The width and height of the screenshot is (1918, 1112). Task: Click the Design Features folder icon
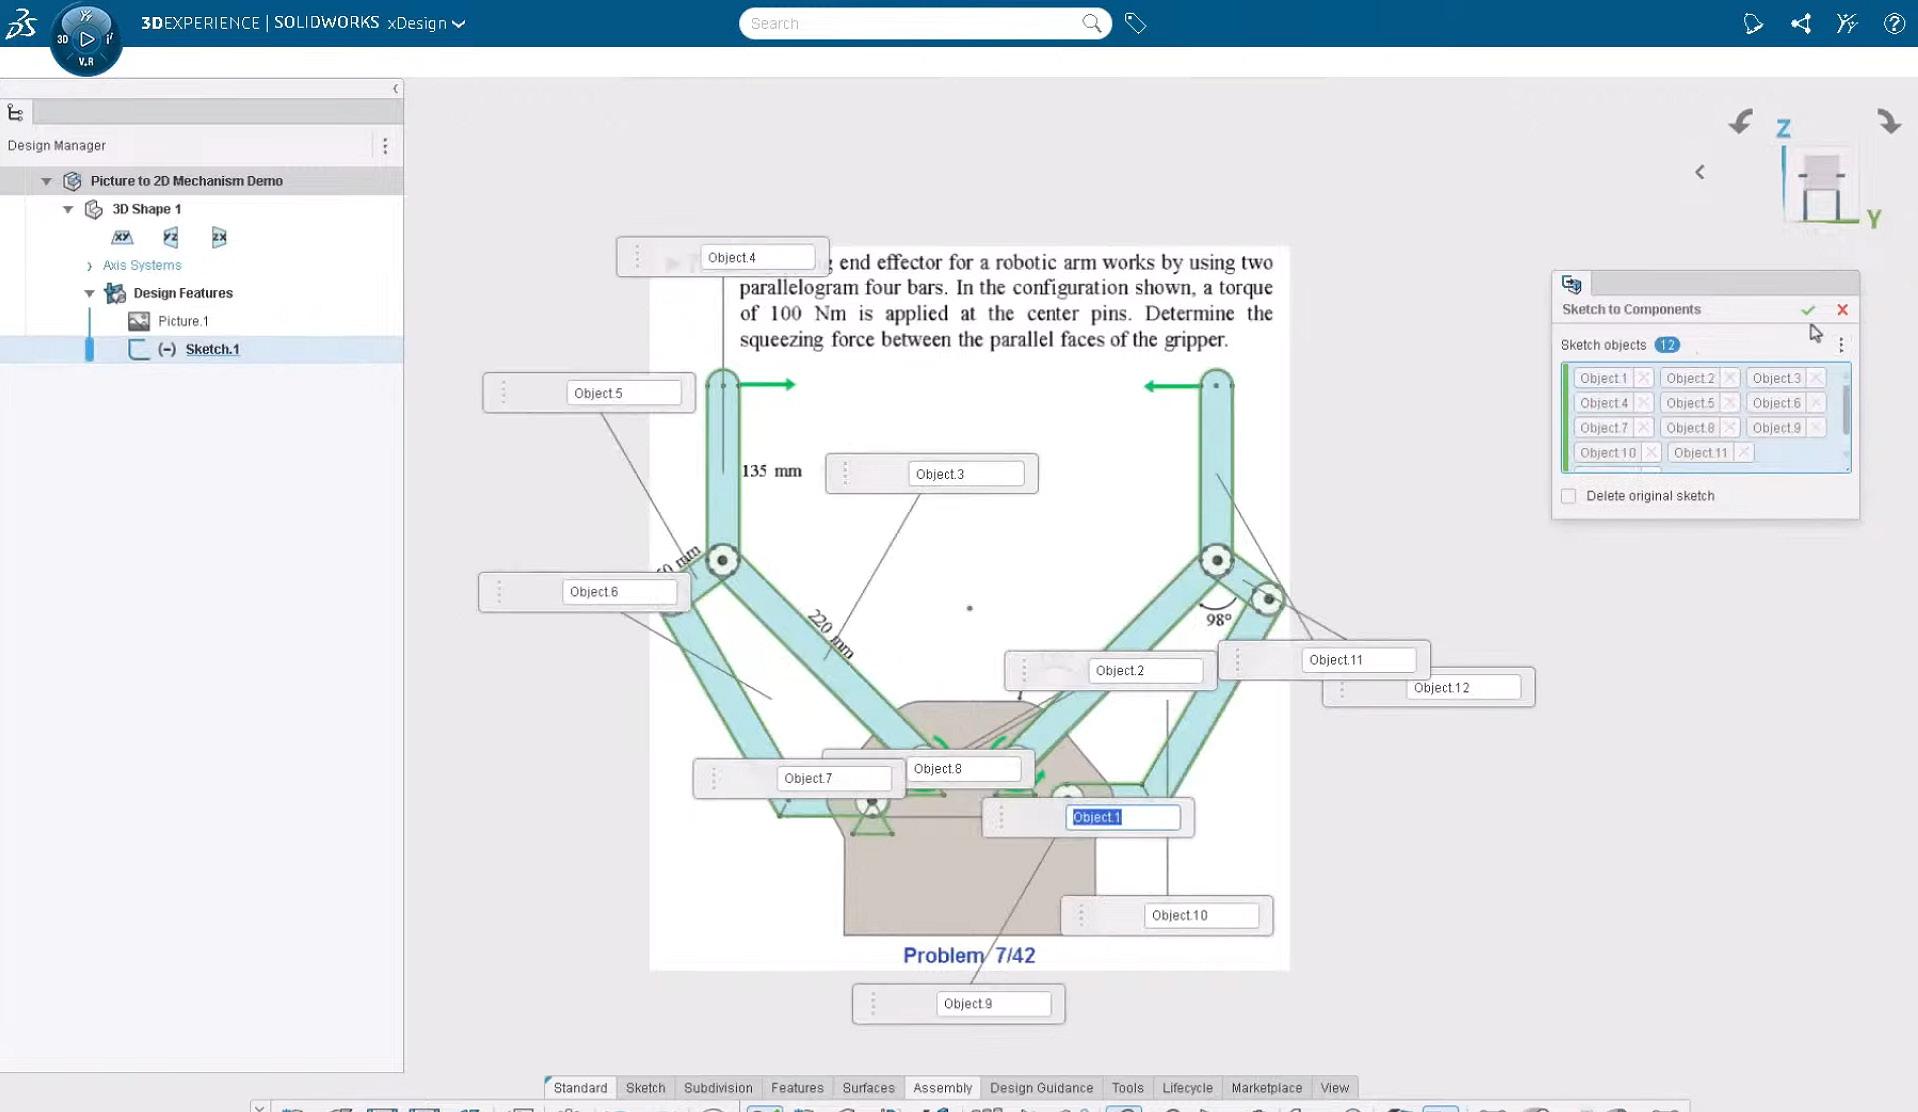point(115,293)
